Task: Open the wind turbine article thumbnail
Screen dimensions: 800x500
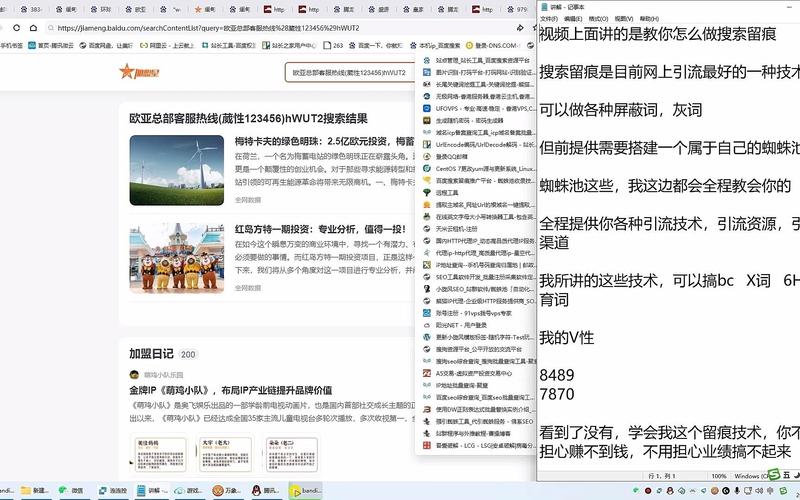Action: (x=177, y=170)
